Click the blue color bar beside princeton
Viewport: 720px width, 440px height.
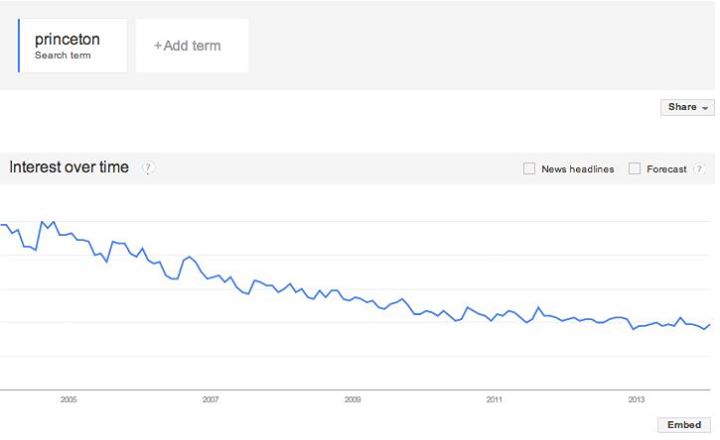[19, 46]
